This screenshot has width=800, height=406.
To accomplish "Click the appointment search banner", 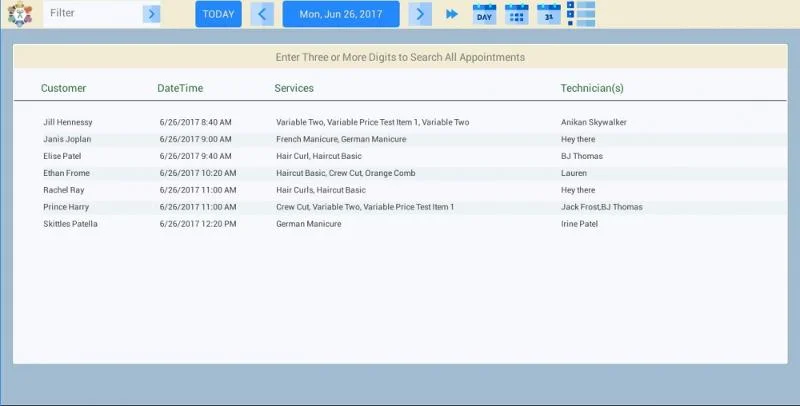I will click(x=400, y=57).
